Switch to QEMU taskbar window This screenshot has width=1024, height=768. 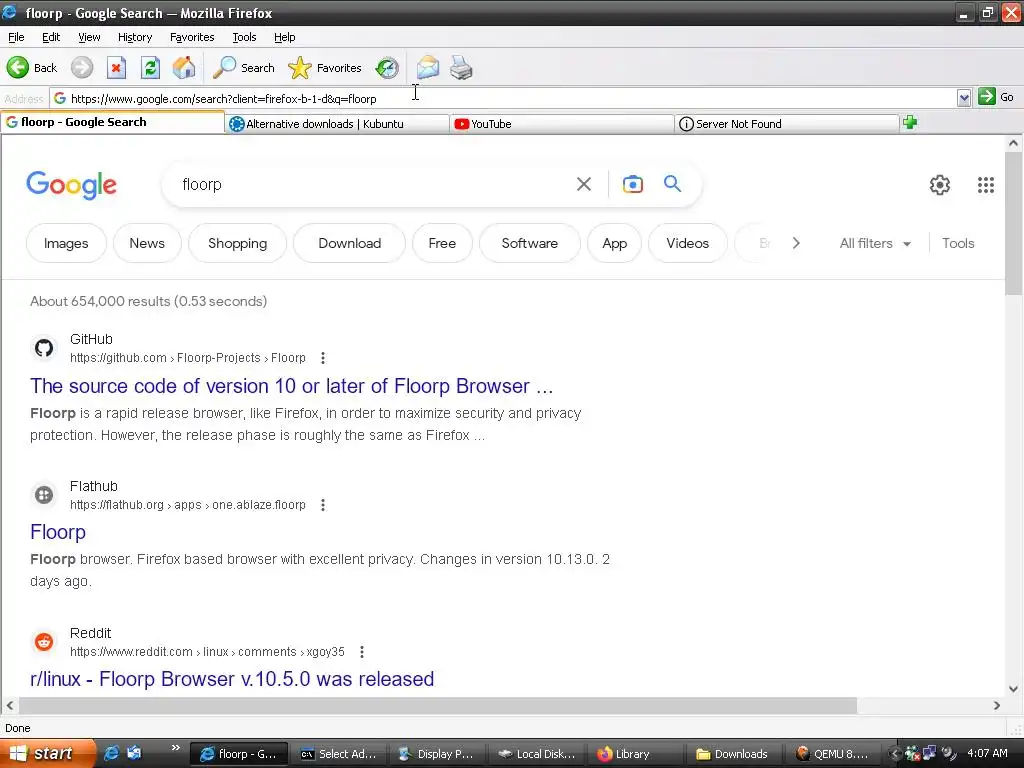click(834, 754)
